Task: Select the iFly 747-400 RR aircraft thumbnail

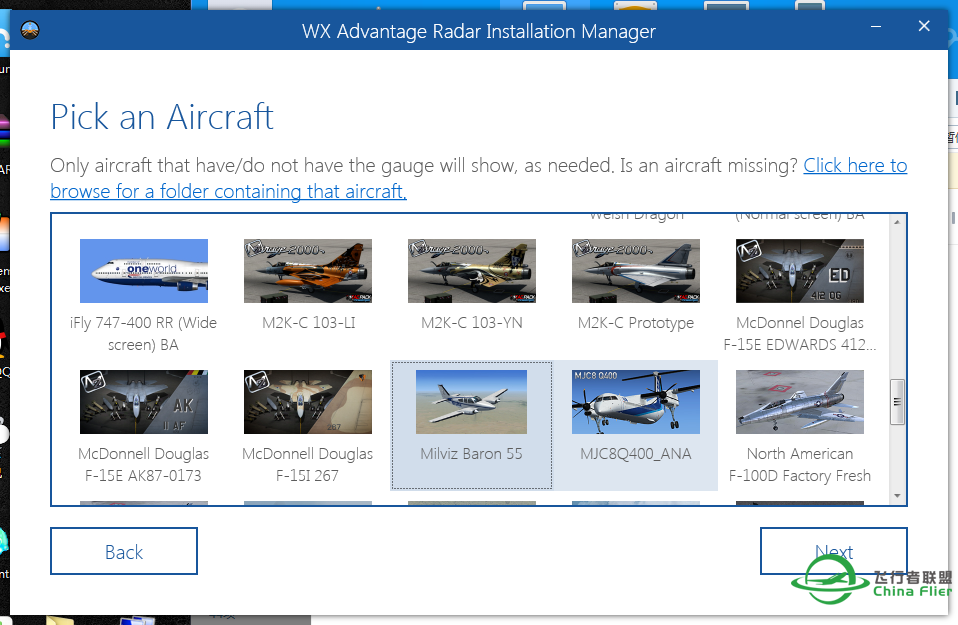Action: pos(143,271)
